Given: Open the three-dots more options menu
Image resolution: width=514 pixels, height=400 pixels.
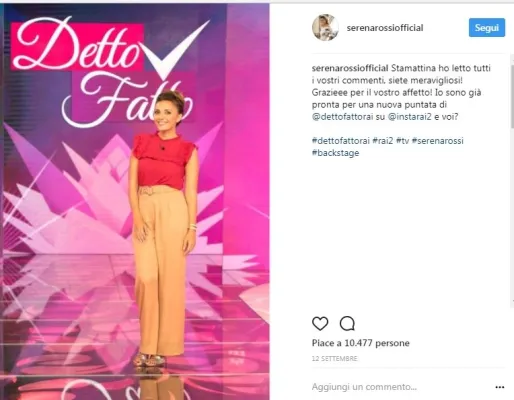Looking at the screenshot, I should [x=500, y=387].
